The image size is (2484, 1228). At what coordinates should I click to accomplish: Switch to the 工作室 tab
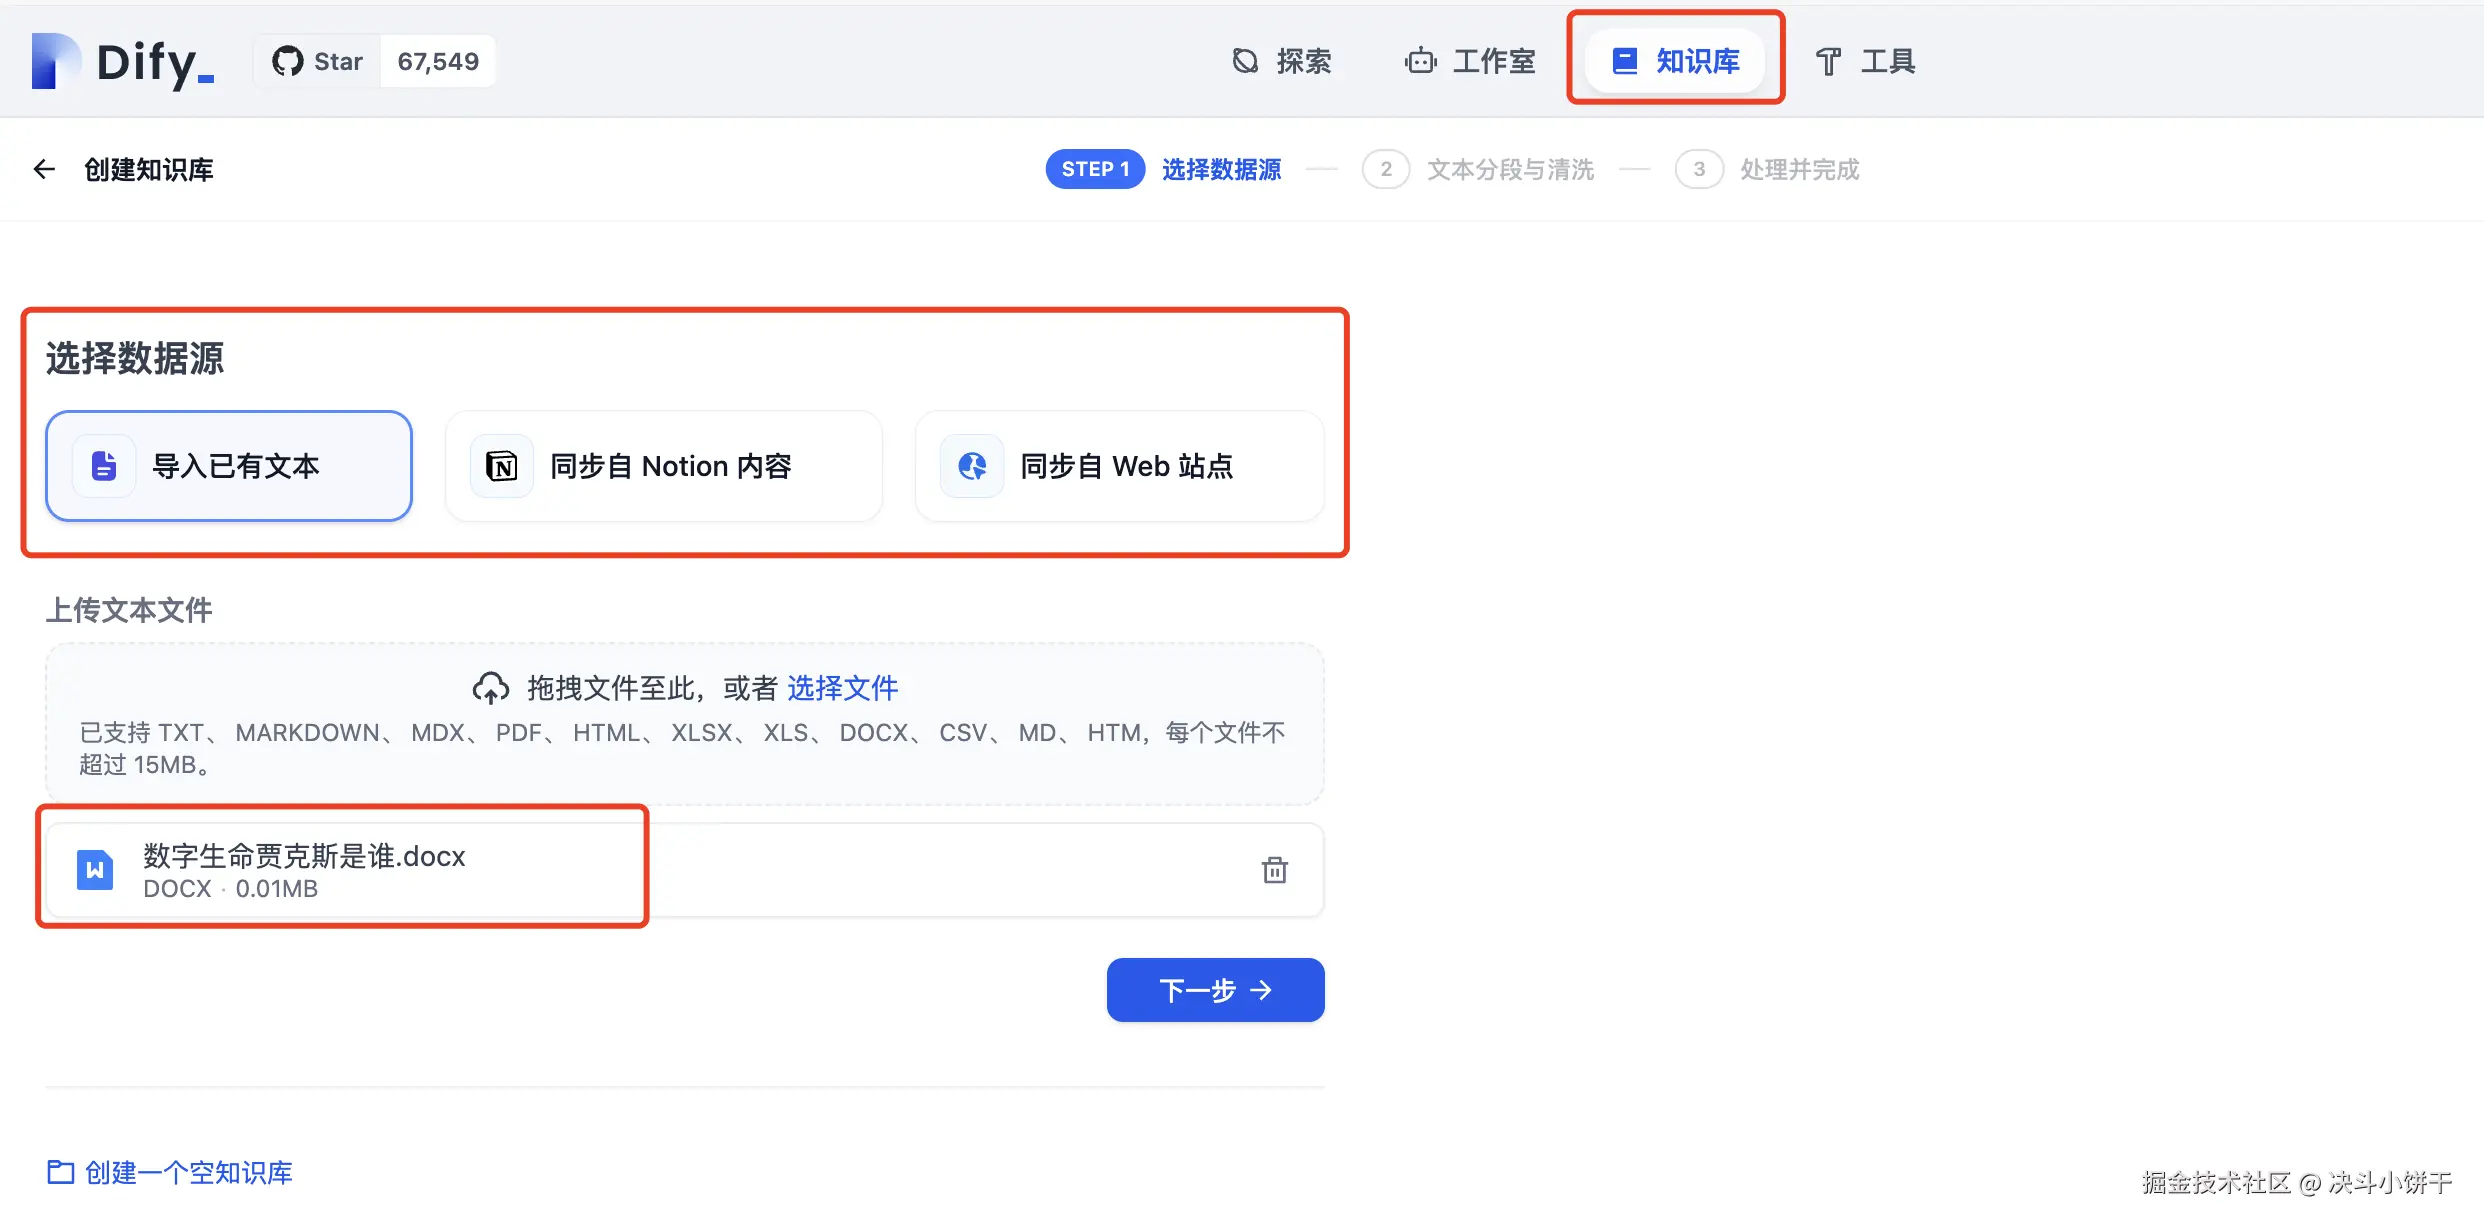(x=1470, y=62)
